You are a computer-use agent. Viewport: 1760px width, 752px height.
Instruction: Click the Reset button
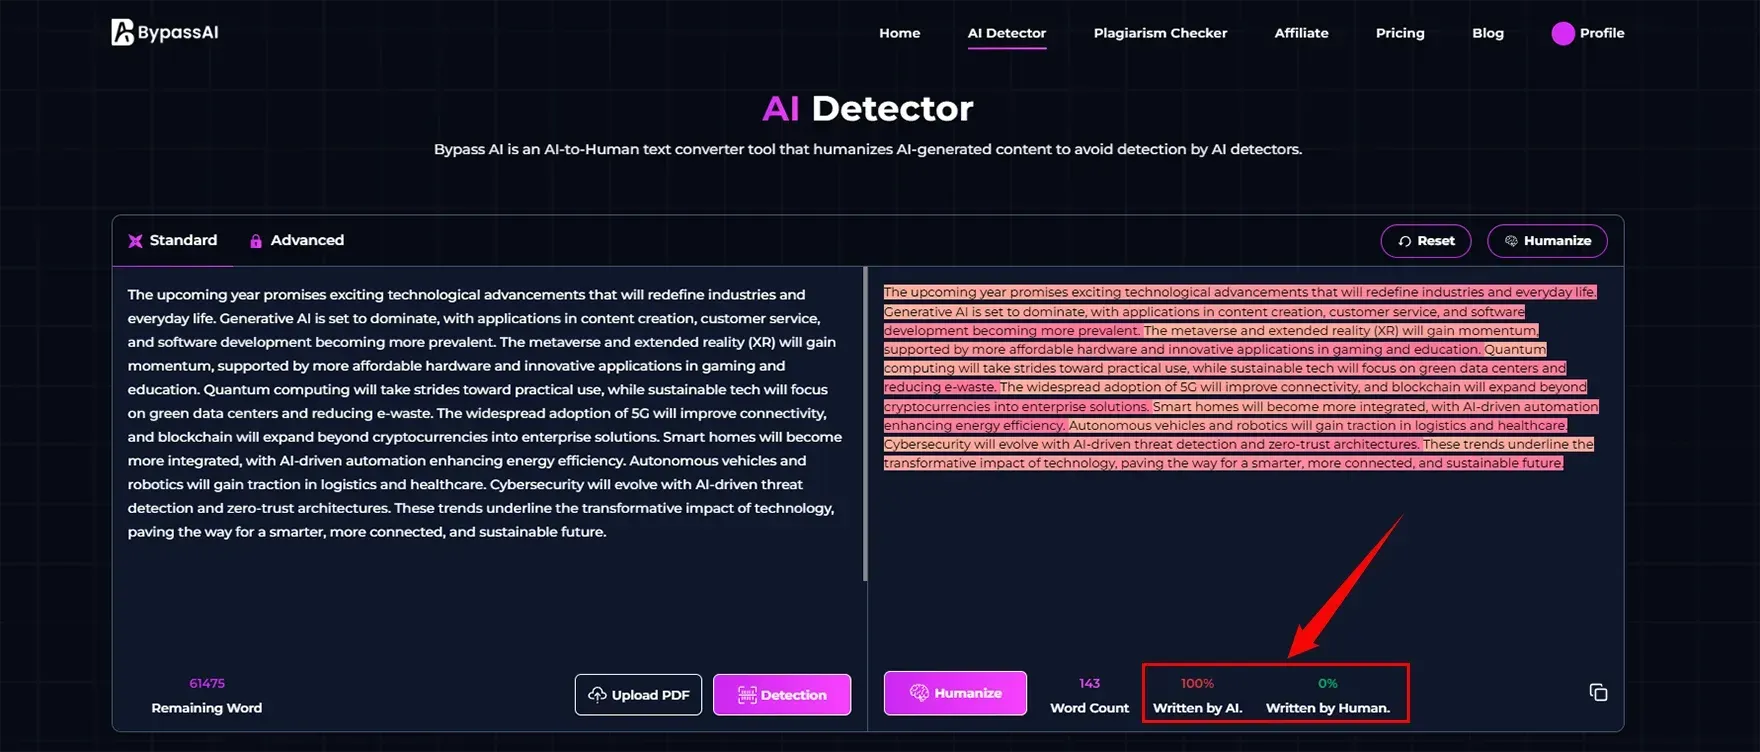(x=1426, y=241)
